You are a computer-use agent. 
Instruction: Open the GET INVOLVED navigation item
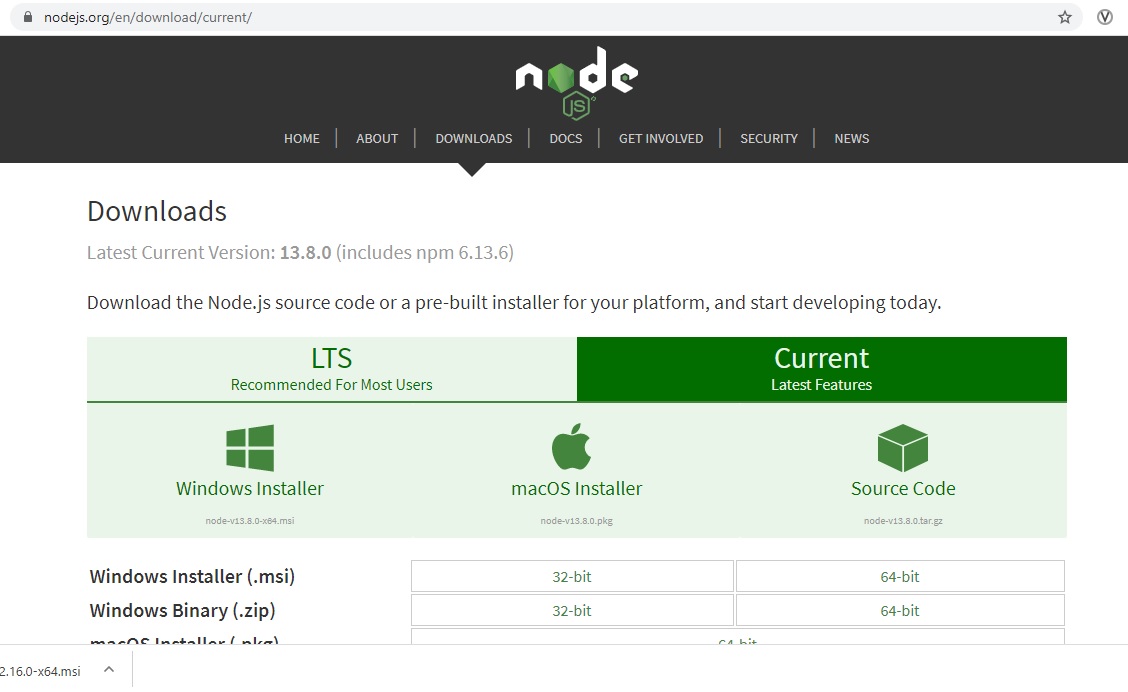point(661,138)
